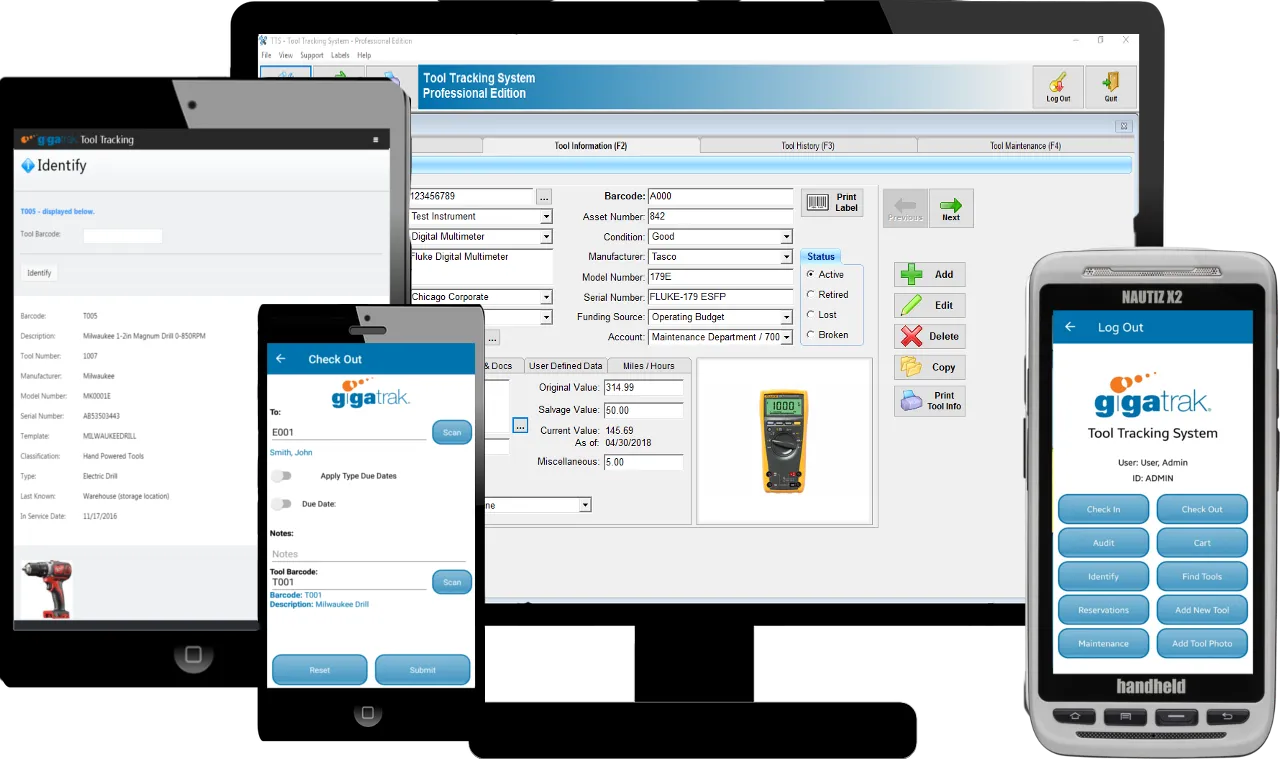Tap Check Out on the handheld
This screenshot has height=759, width=1280.
pyautogui.click(x=1202, y=509)
